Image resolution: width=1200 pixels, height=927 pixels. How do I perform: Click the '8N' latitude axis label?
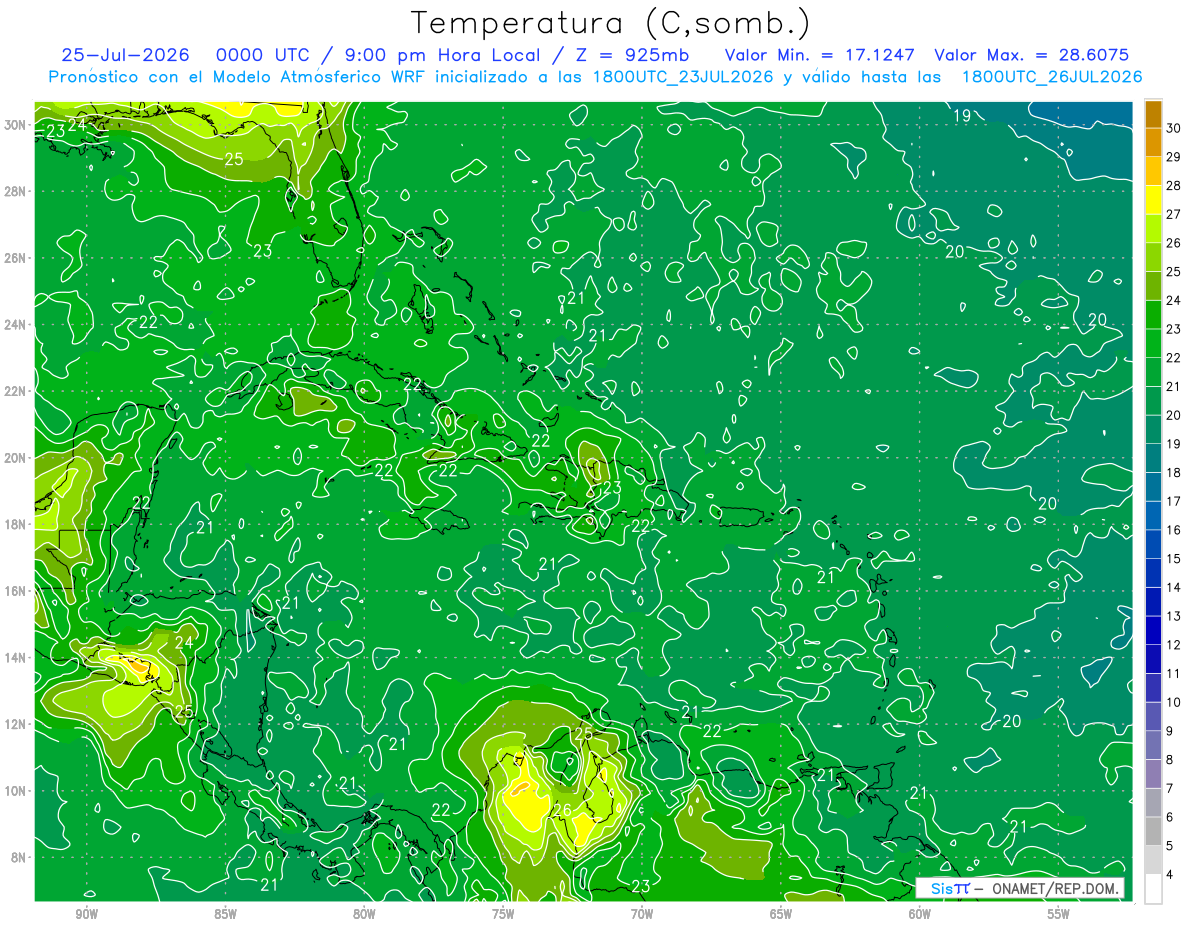20,857
